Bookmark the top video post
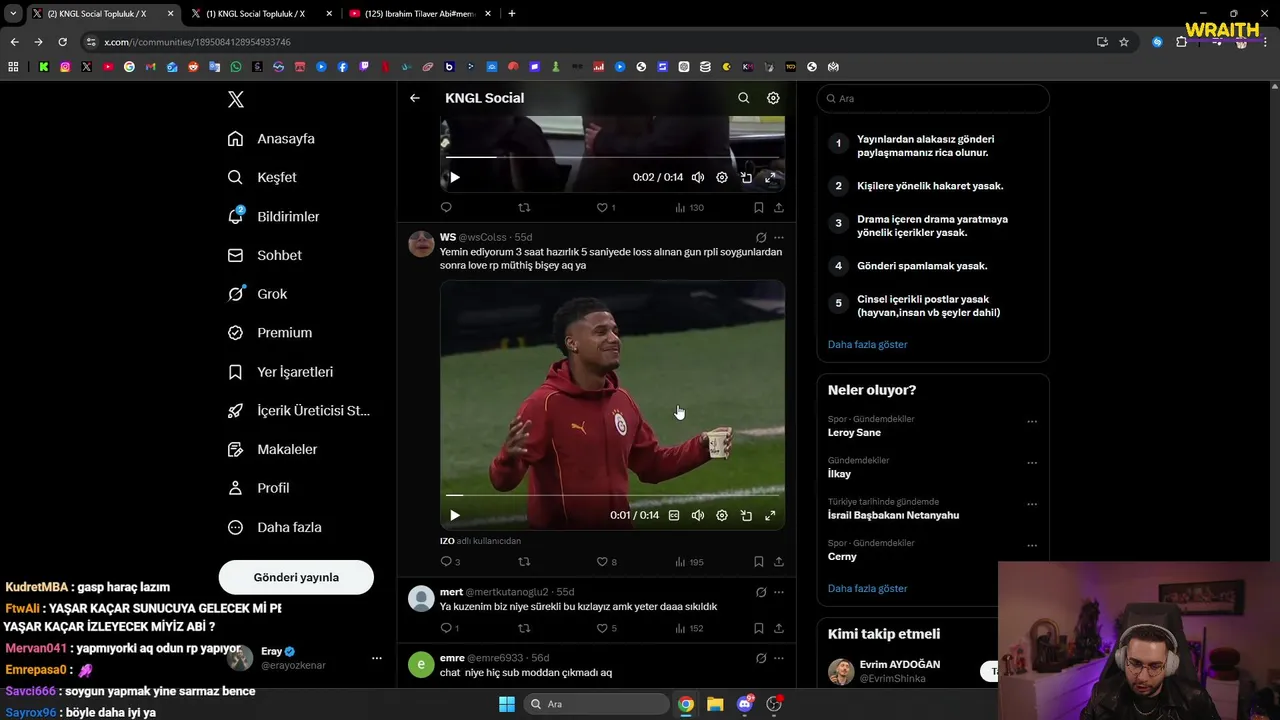 click(x=758, y=208)
